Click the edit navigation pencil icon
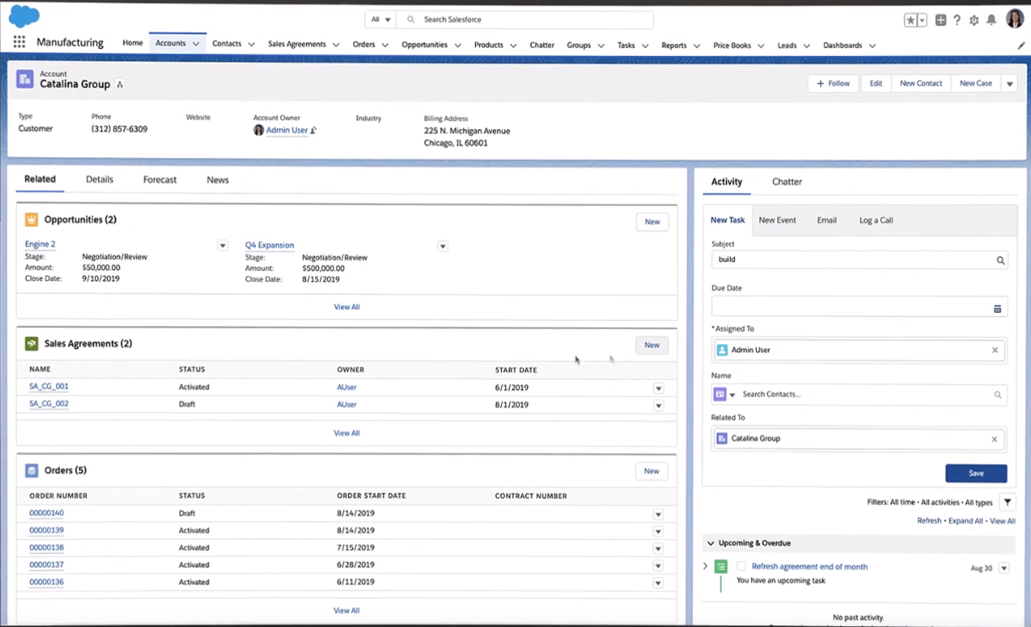 tap(1020, 45)
